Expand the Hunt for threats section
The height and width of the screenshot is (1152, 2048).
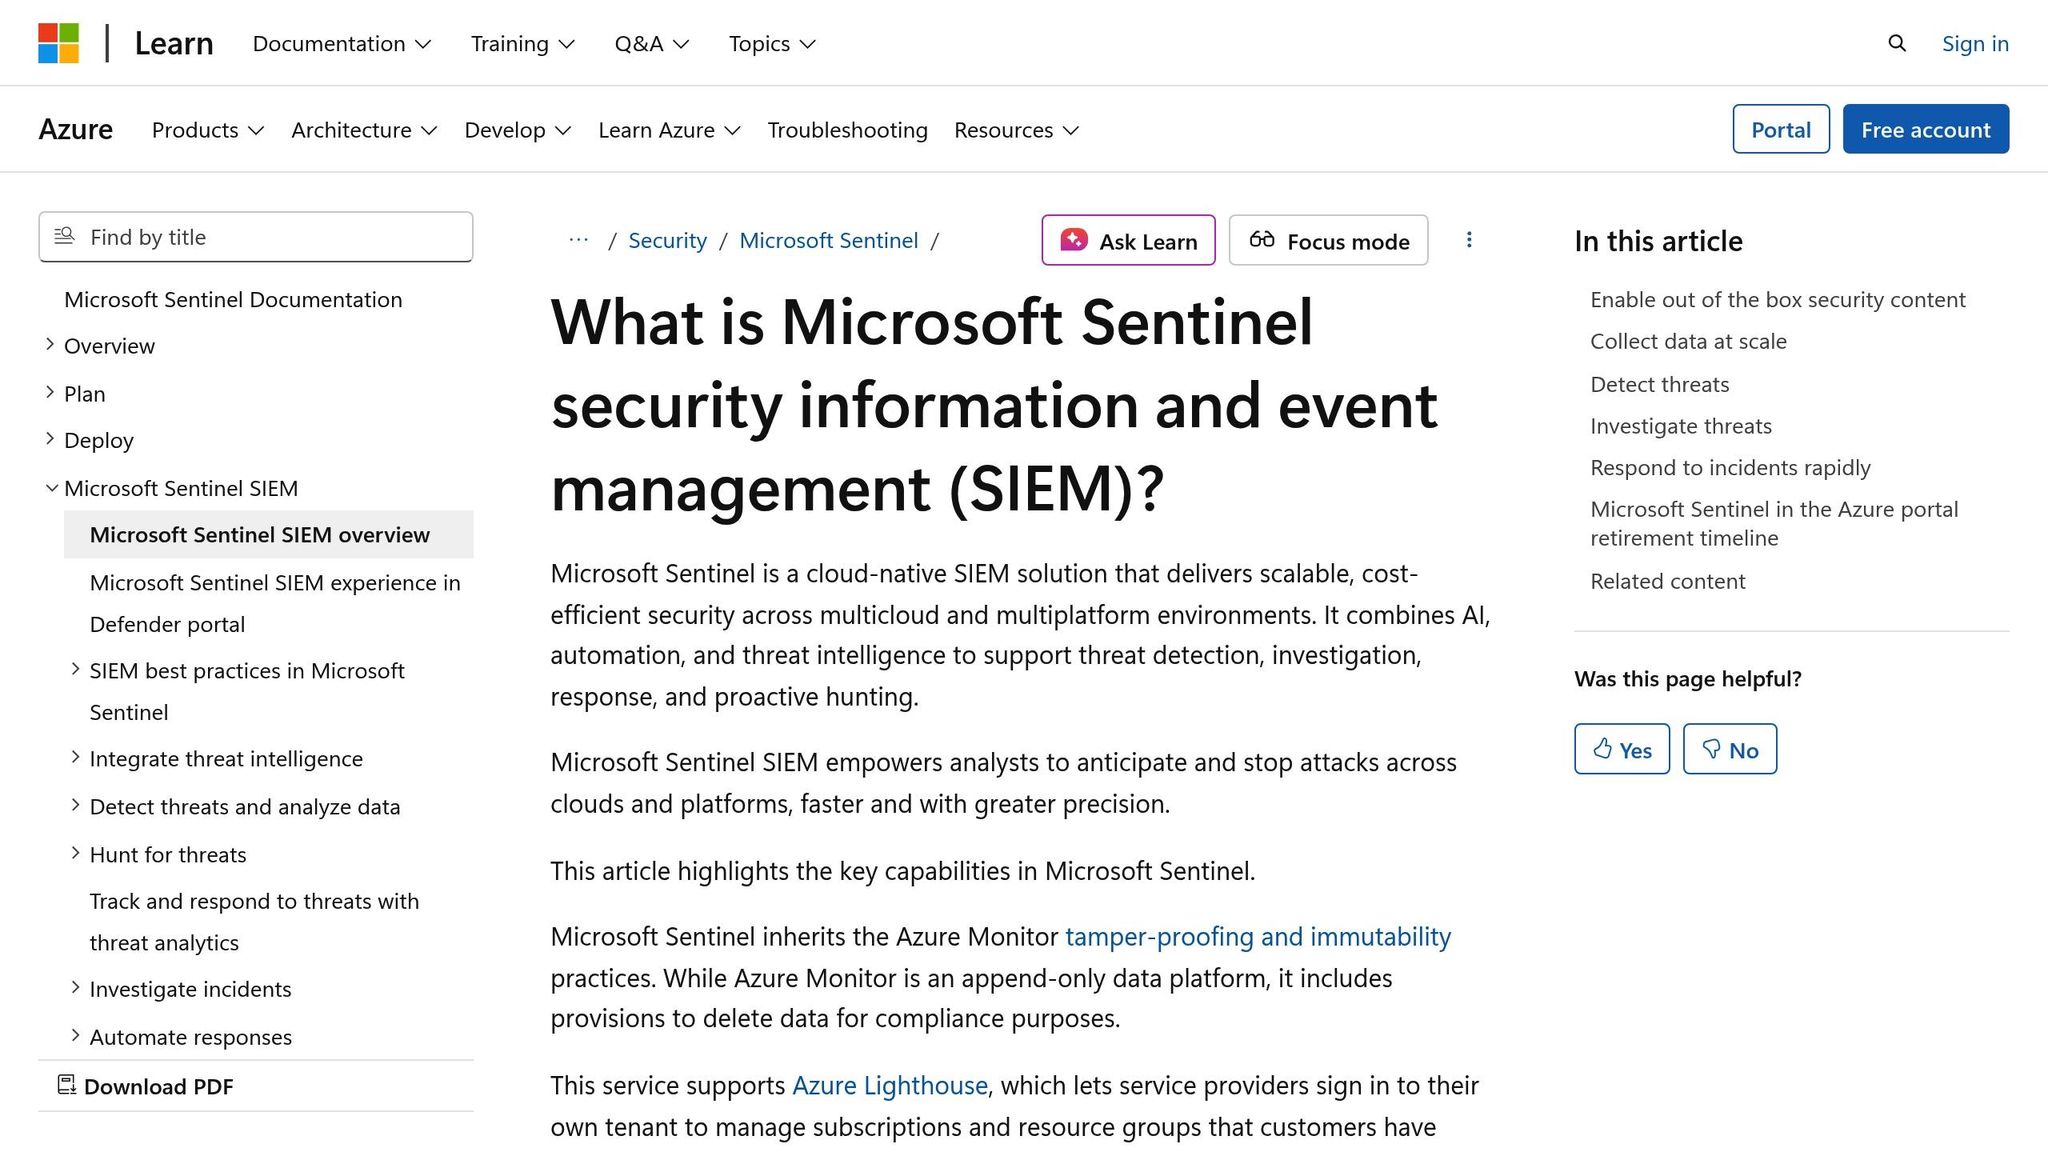[x=76, y=852]
